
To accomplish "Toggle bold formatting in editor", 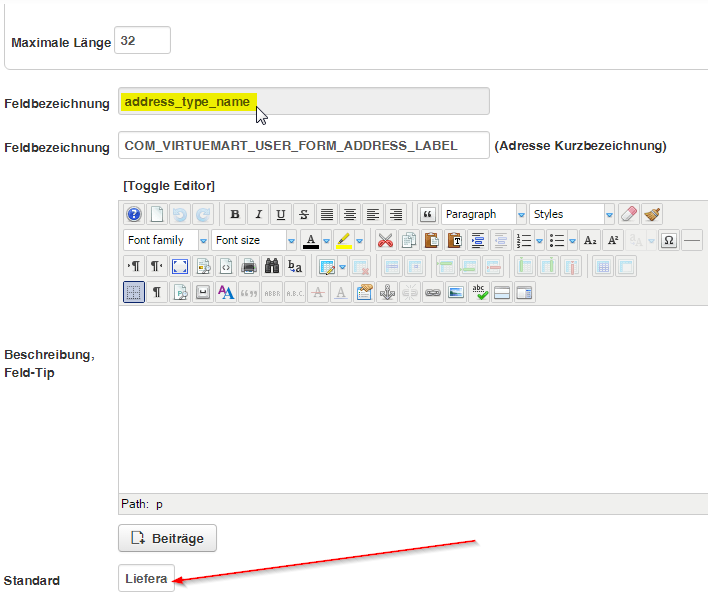I will [234, 214].
